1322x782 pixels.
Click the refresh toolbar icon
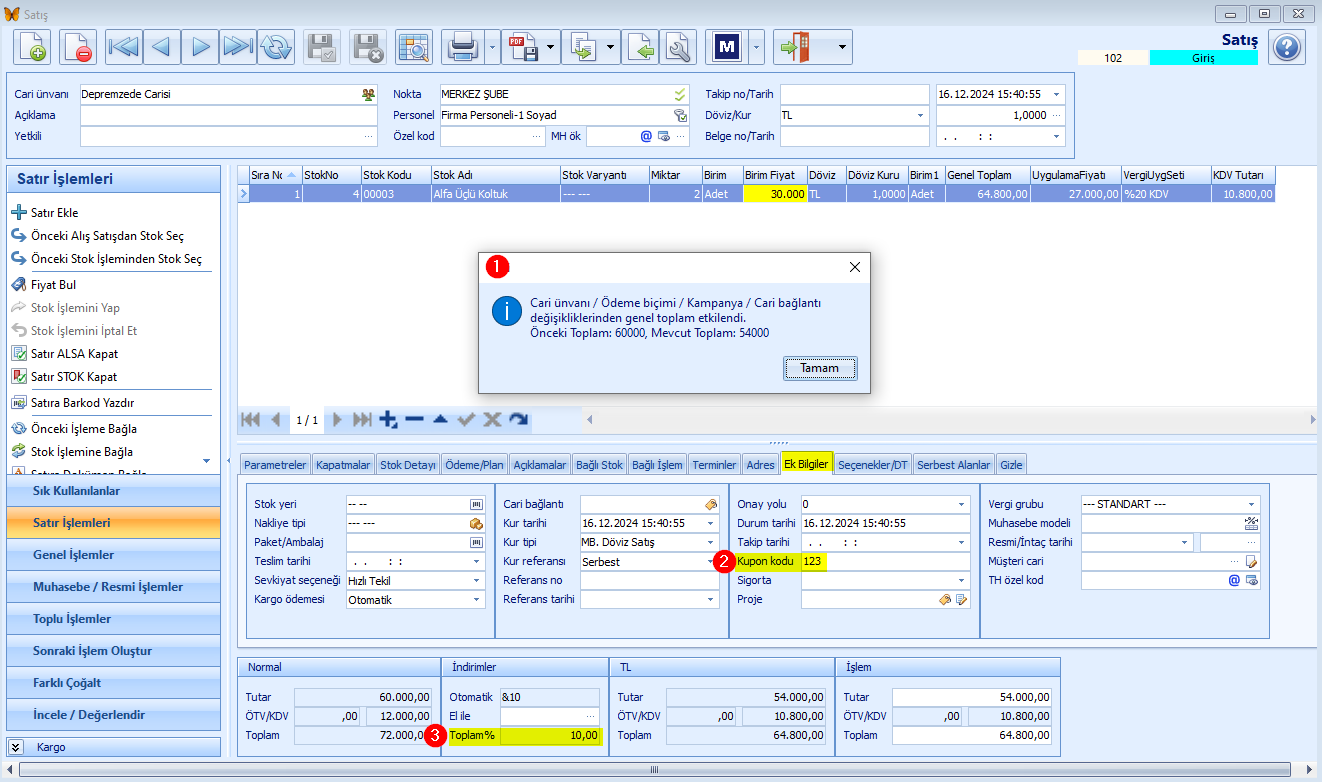pyautogui.click(x=276, y=46)
